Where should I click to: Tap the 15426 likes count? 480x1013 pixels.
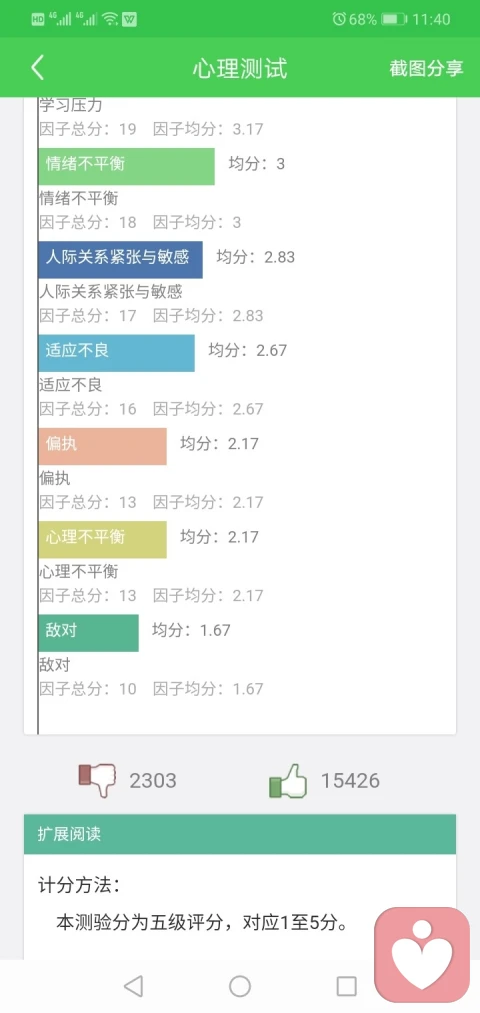tap(350, 781)
